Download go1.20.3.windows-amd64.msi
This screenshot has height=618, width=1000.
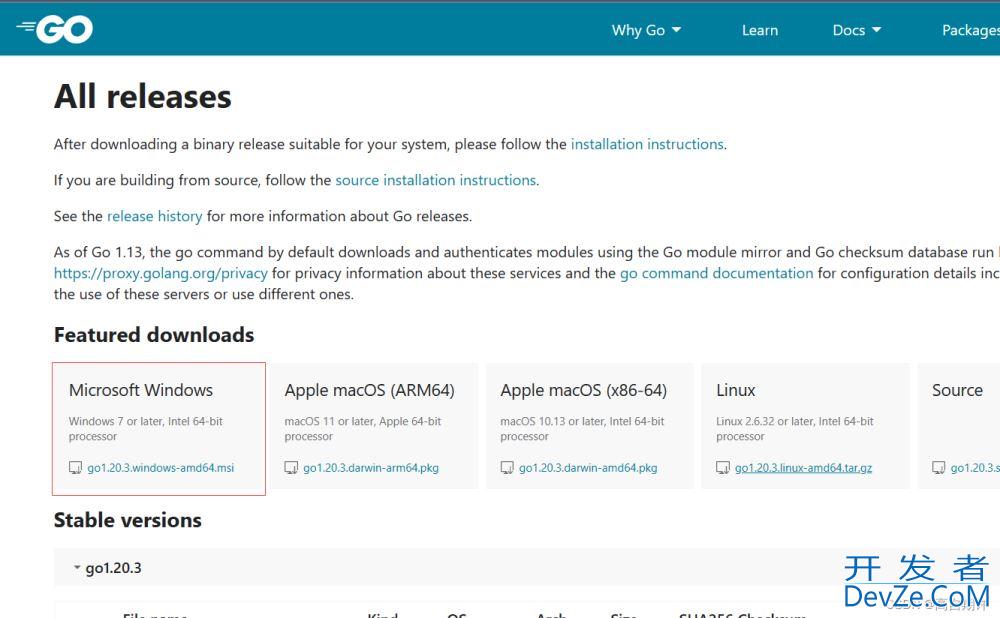pyautogui.click(x=161, y=467)
